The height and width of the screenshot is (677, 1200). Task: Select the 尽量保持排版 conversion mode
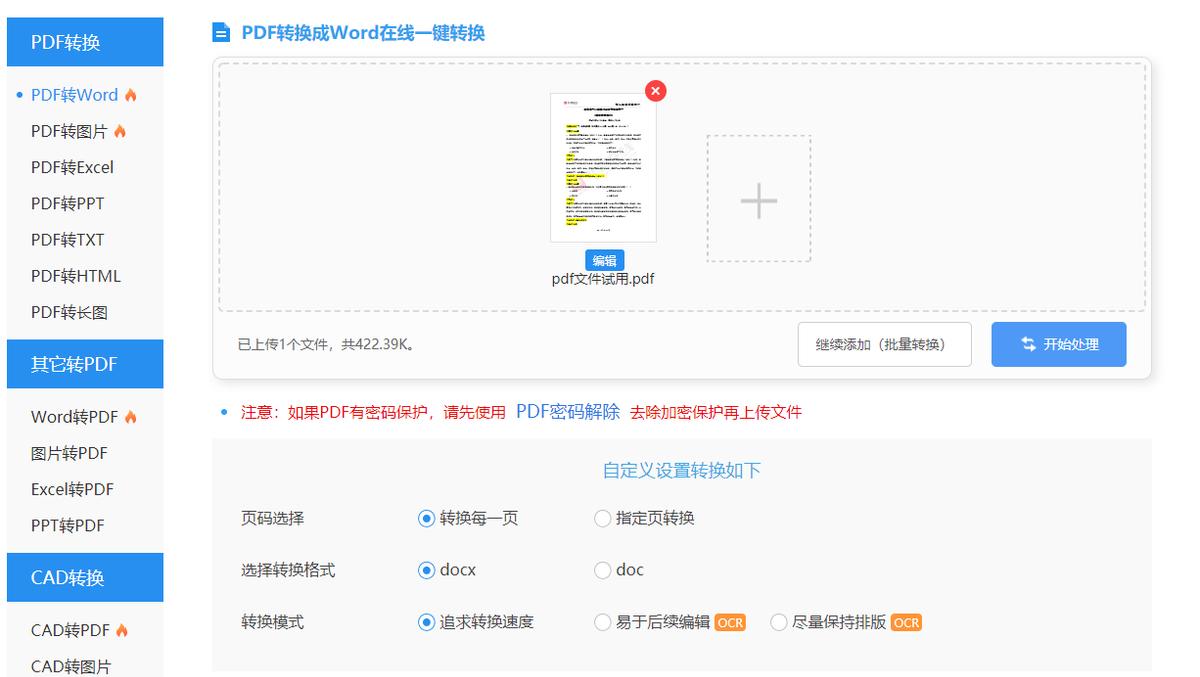click(x=778, y=622)
